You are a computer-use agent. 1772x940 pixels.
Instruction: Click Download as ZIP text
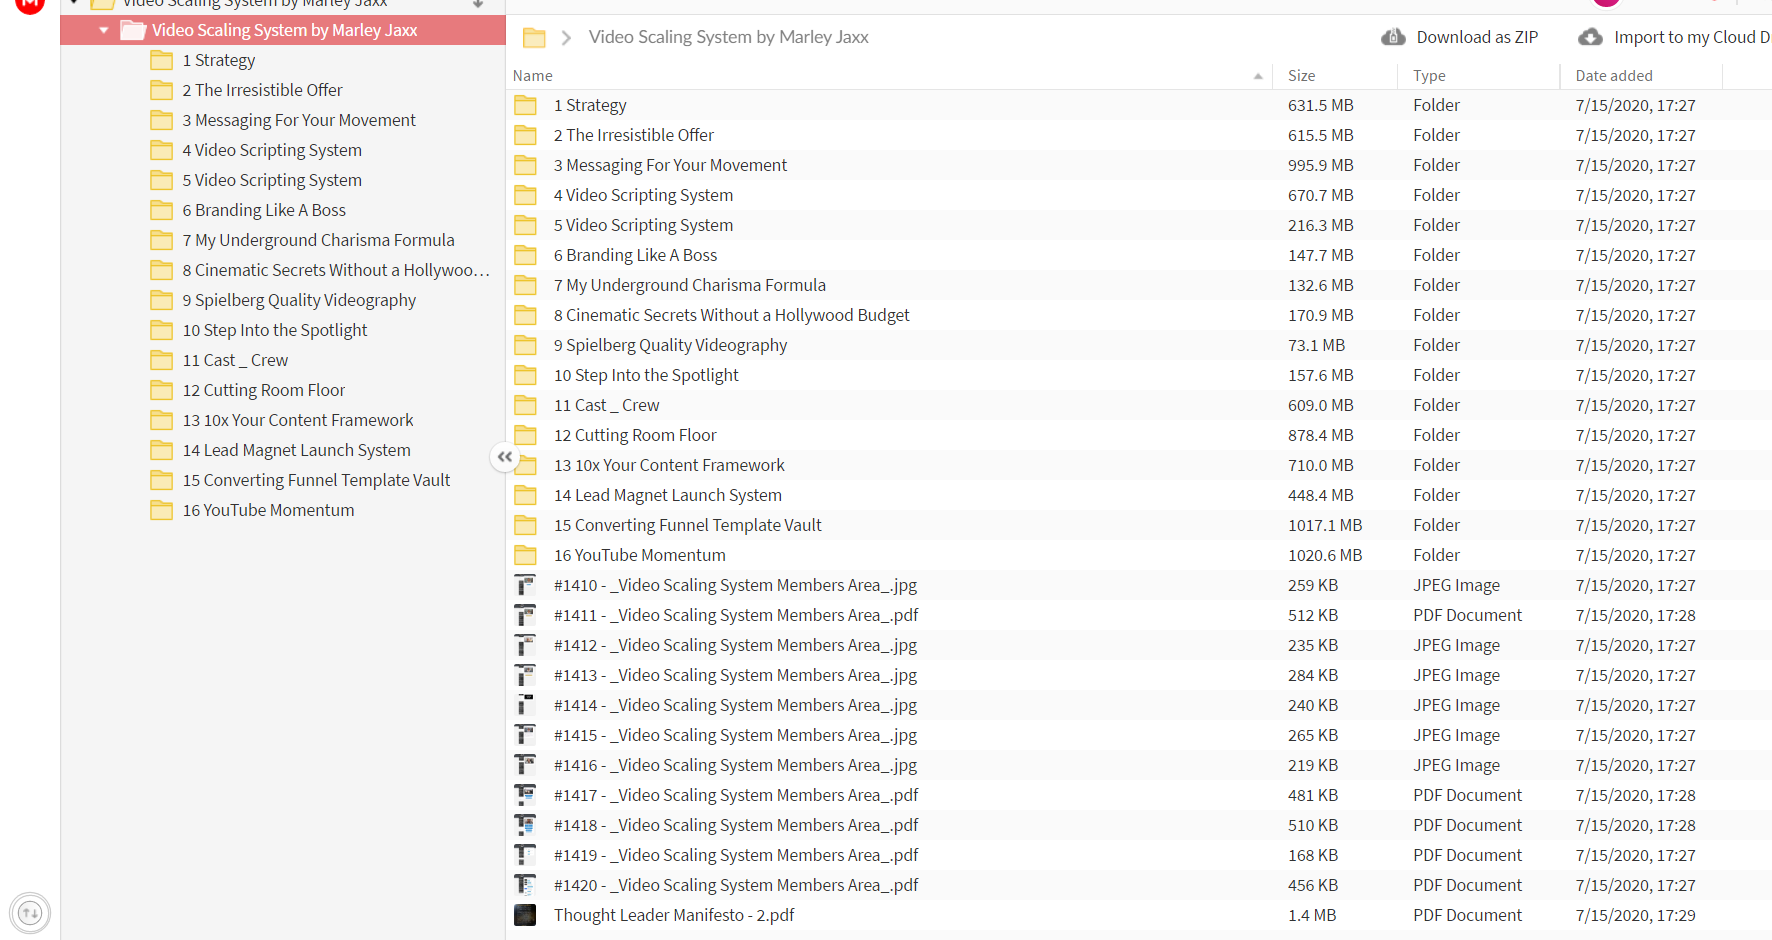[1477, 37]
